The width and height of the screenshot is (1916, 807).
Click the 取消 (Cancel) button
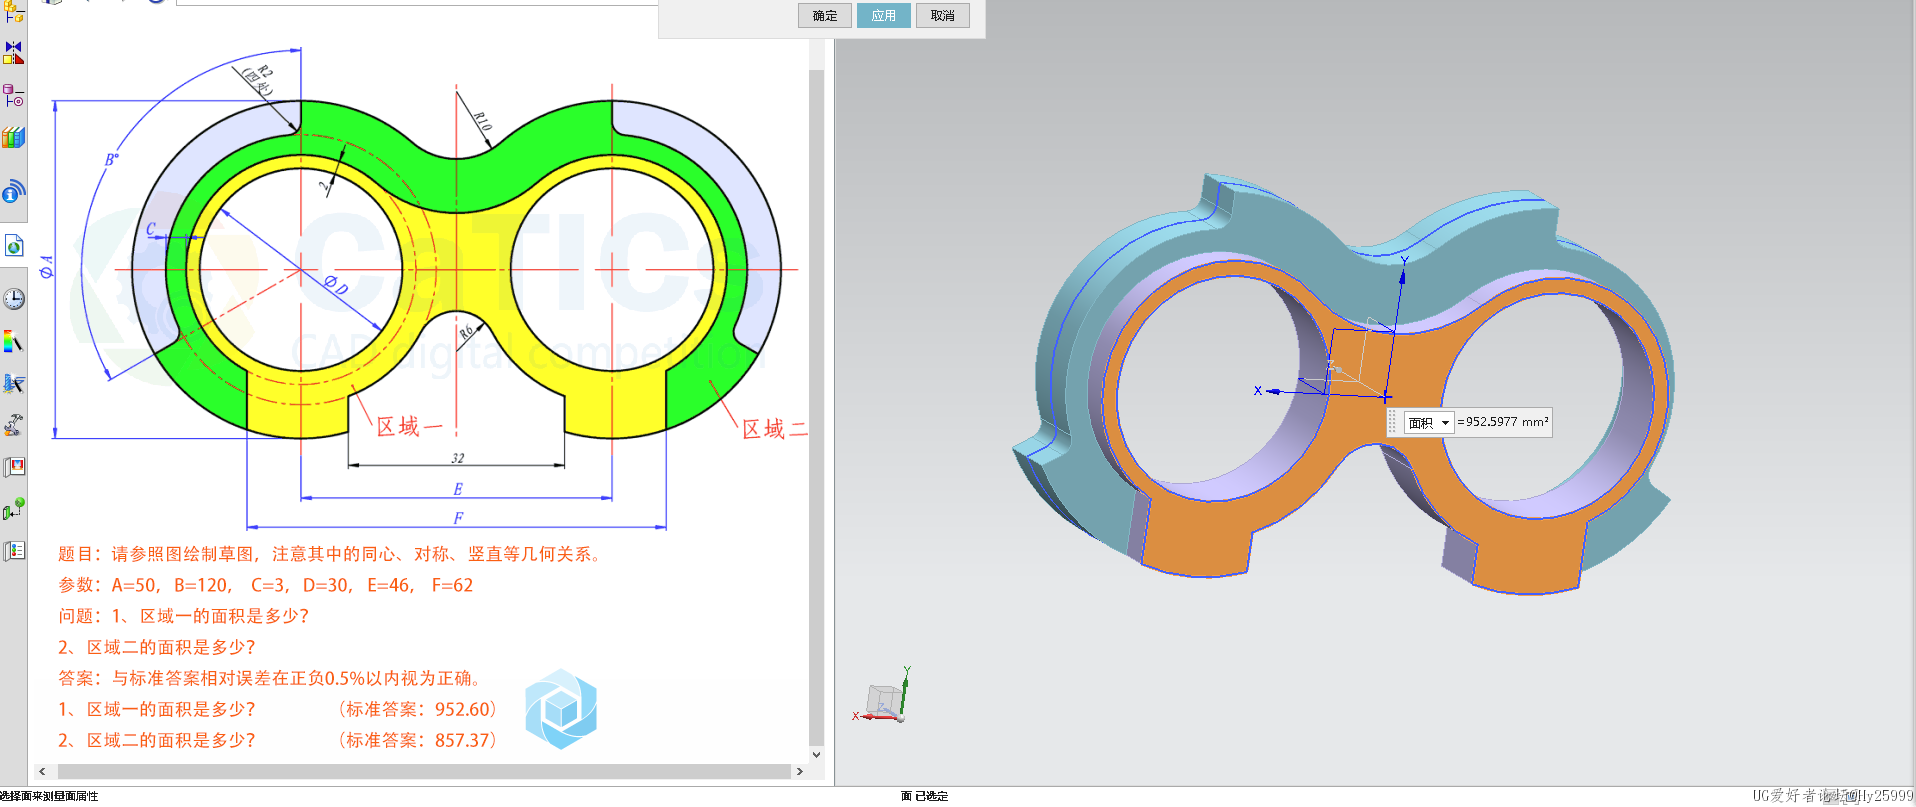[943, 15]
